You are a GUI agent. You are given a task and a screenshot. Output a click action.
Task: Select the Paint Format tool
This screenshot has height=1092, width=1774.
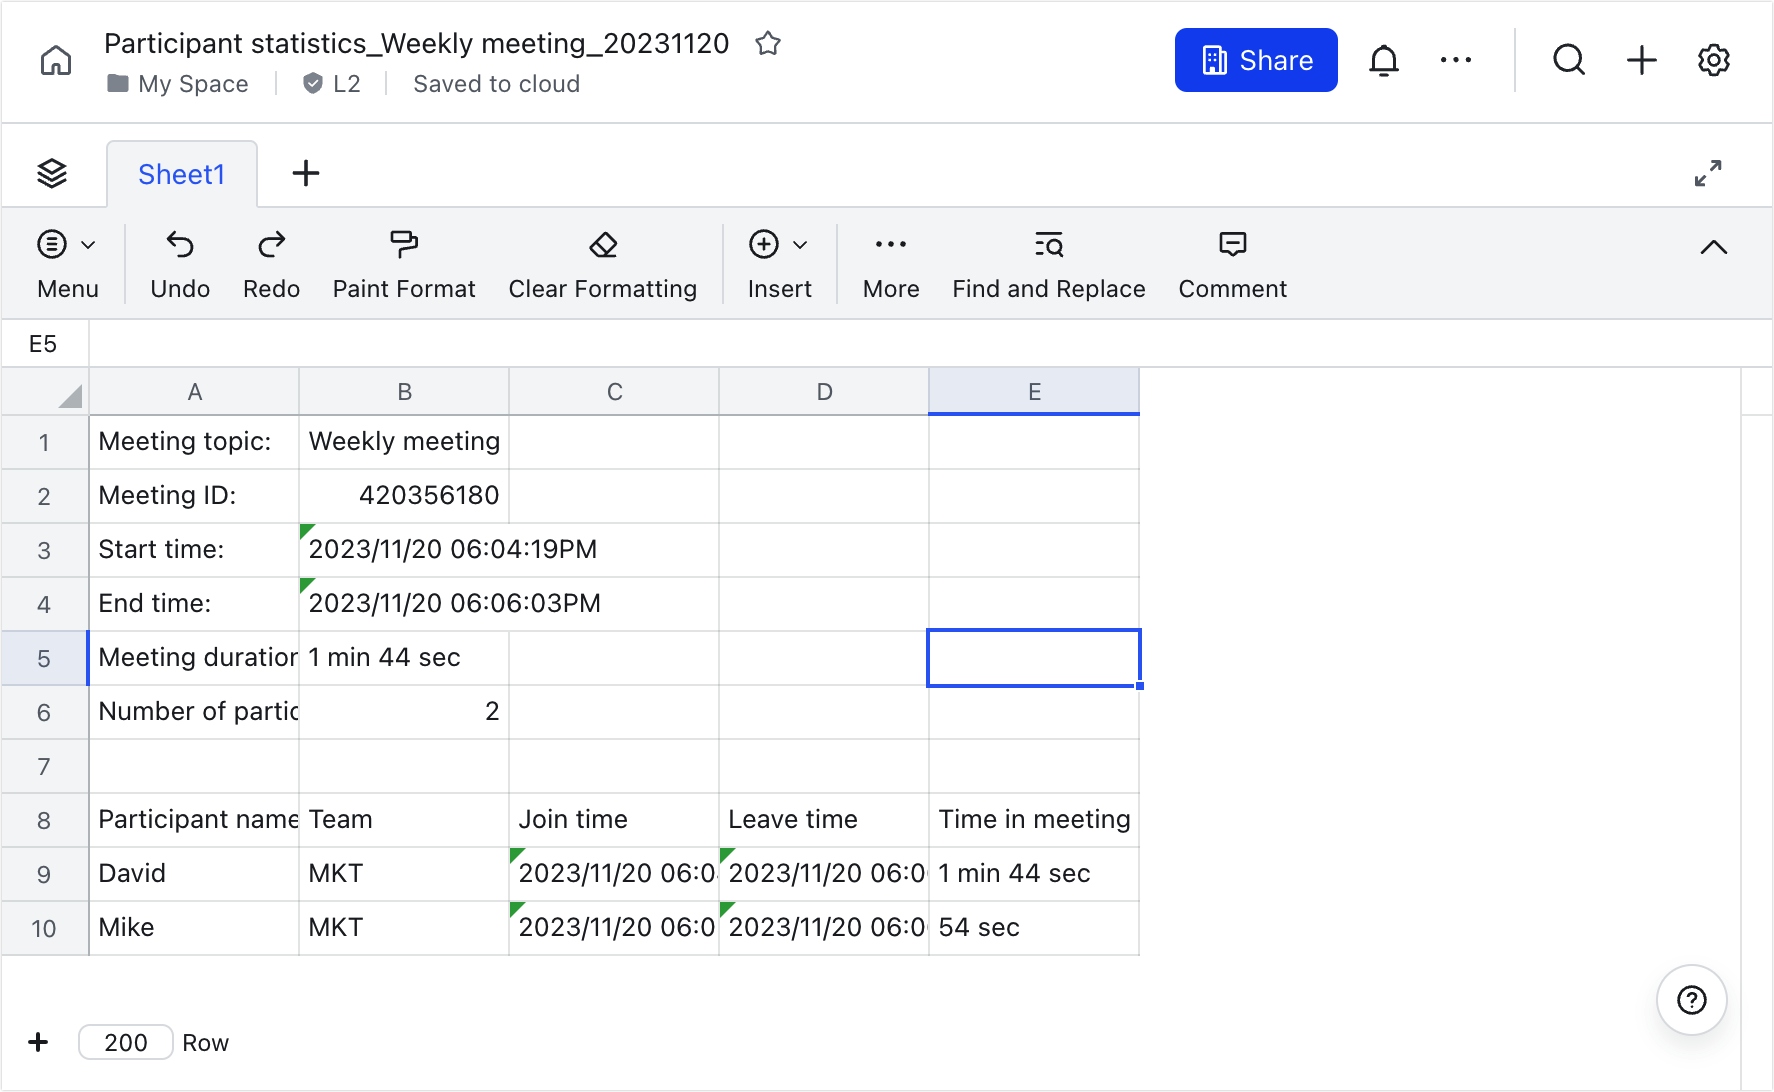pos(404,245)
